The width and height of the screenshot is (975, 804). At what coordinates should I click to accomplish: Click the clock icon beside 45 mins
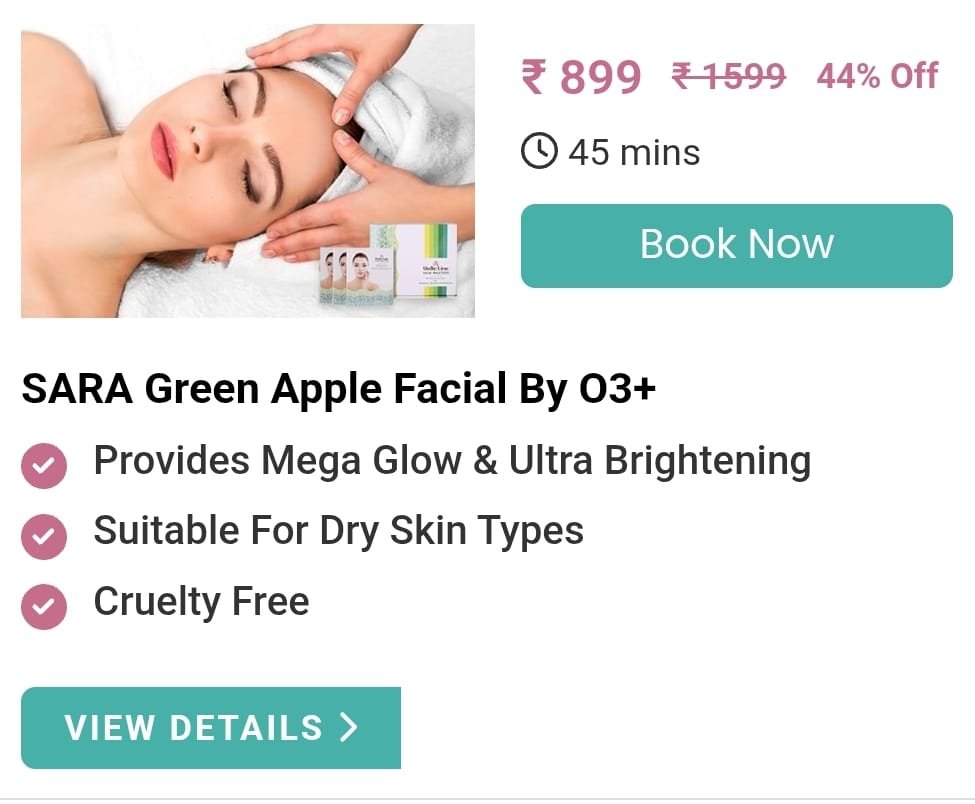coord(539,151)
